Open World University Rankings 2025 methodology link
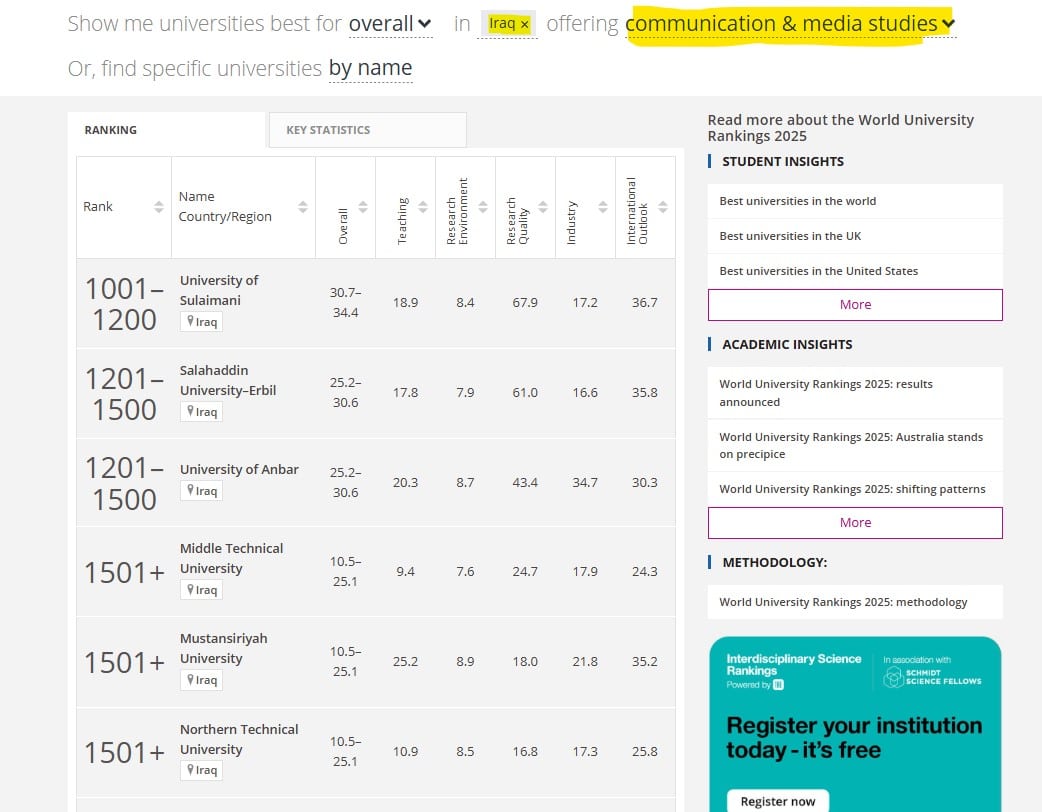This screenshot has height=812, width=1042. (x=843, y=602)
